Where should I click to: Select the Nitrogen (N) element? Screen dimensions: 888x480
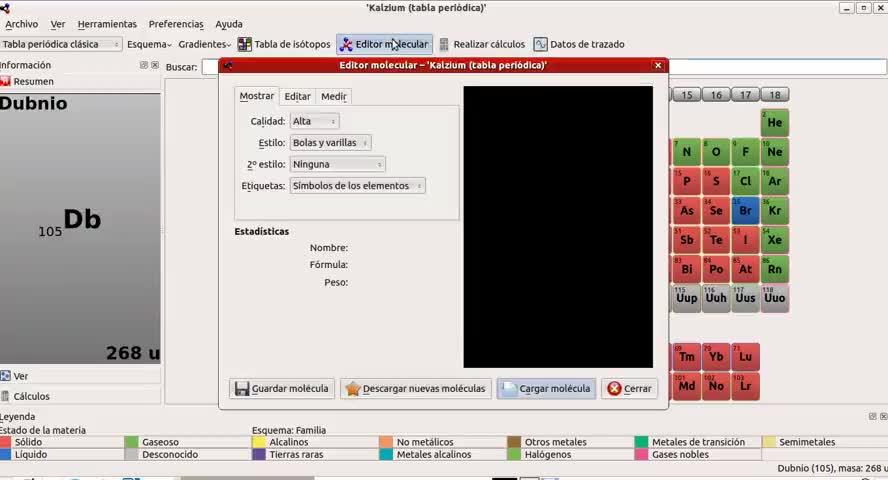[686, 152]
